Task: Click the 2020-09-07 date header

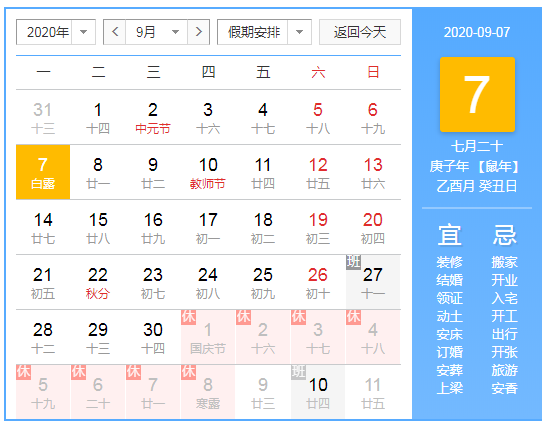Action: [477, 32]
